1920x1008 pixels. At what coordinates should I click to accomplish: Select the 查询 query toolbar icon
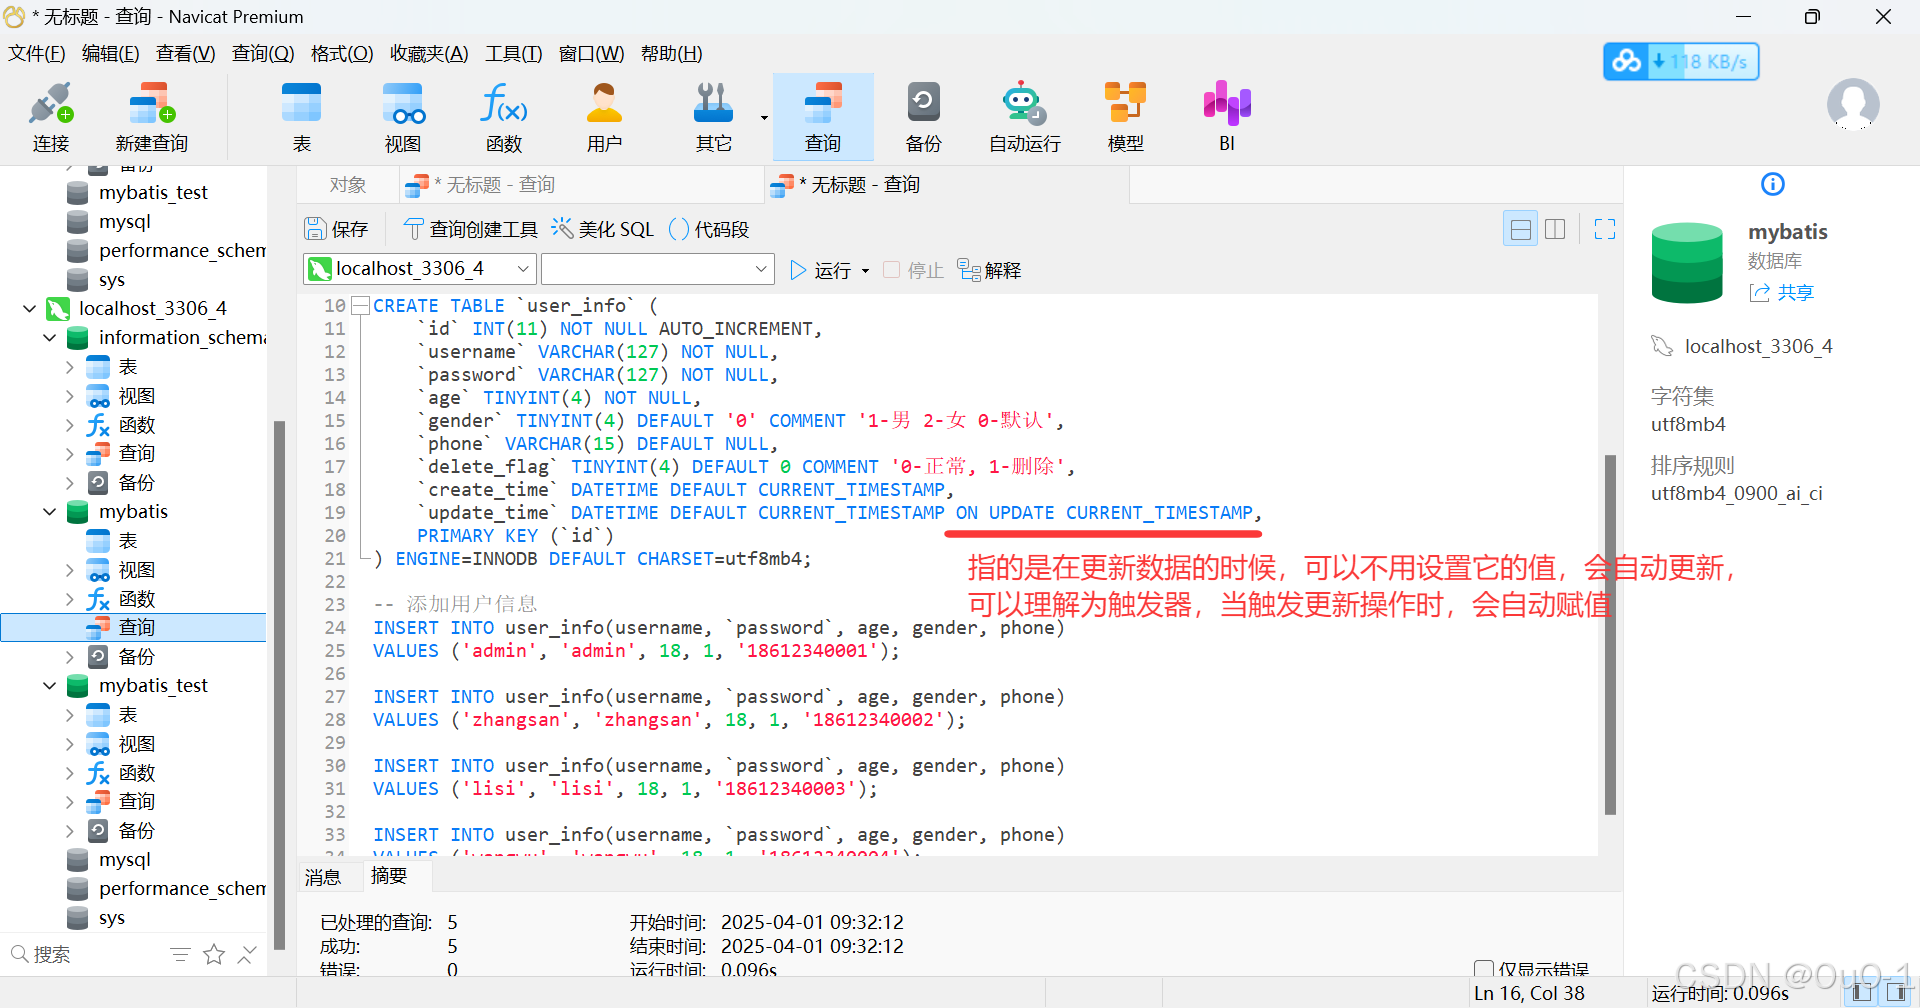coord(823,117)
